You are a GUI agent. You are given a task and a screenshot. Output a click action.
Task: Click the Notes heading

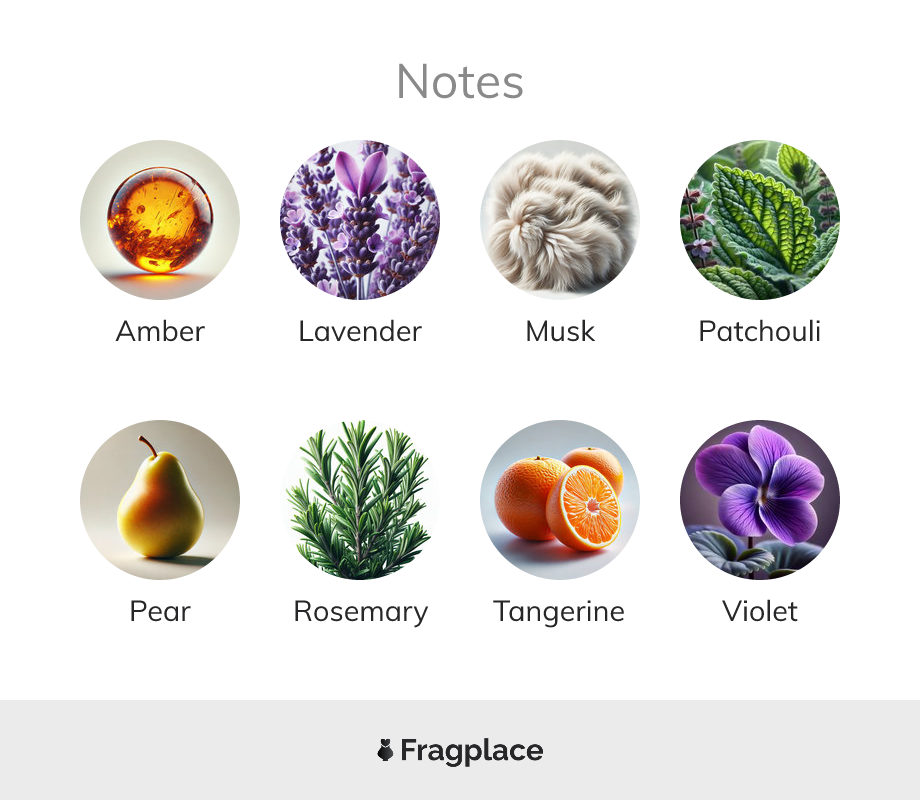[460, 82]
